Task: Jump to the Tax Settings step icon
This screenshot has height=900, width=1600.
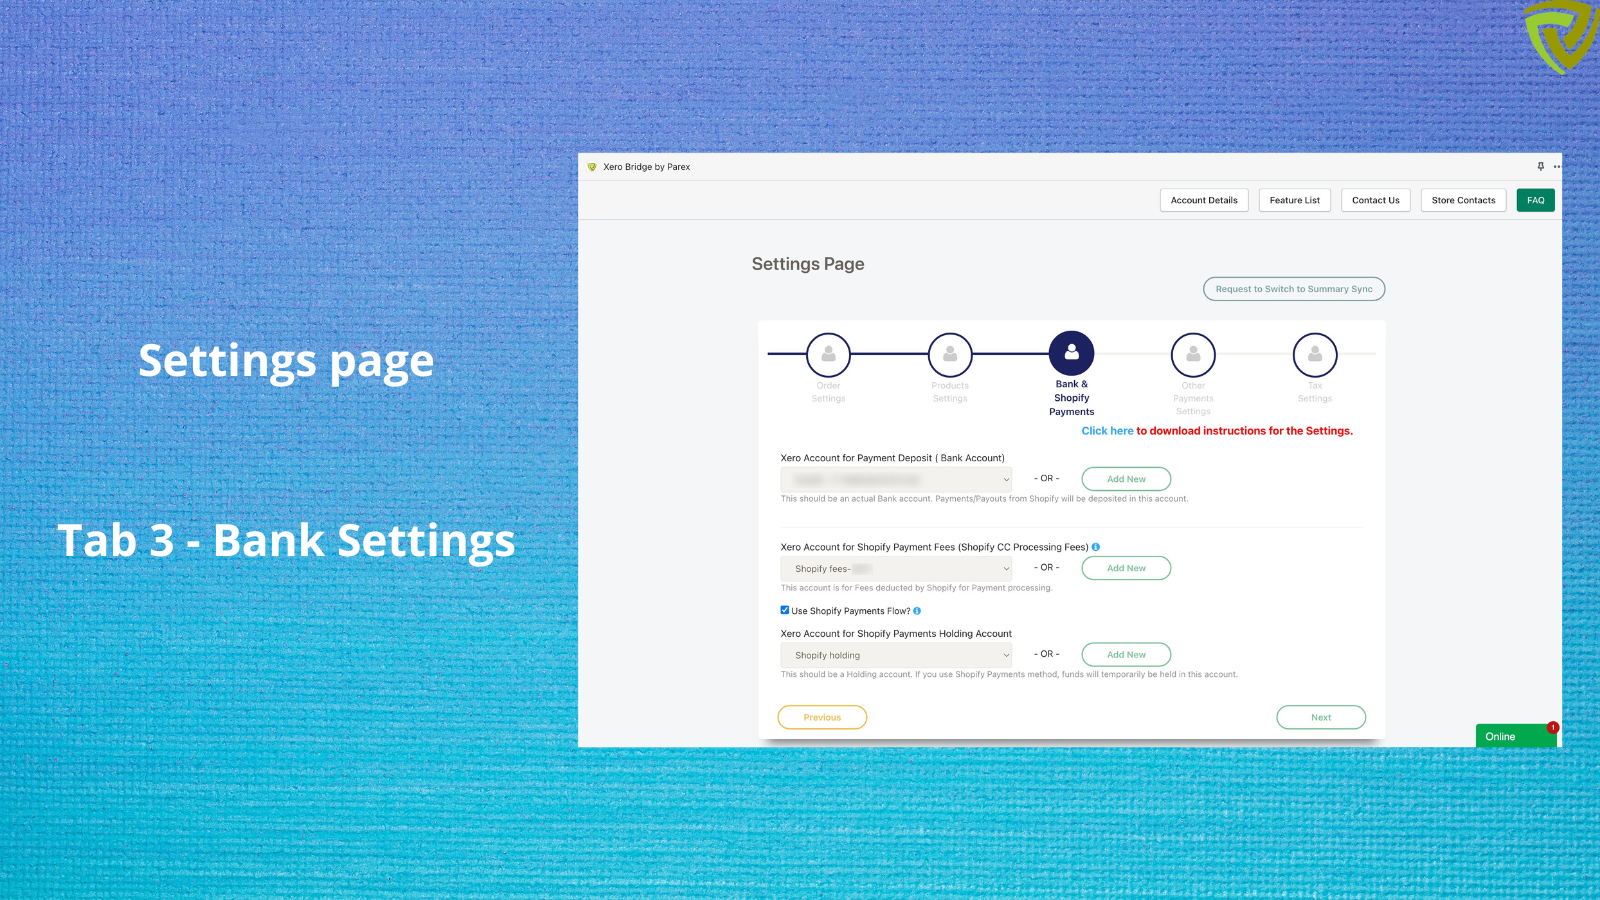Action: (x=1315, y=355)
